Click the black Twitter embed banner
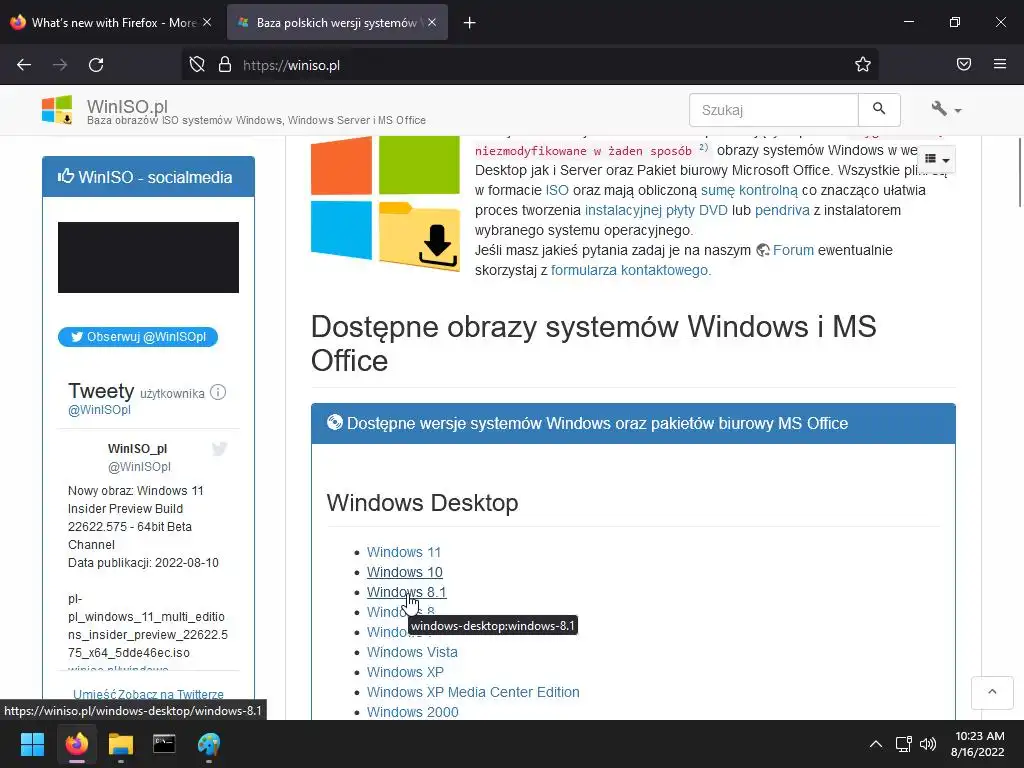This screenshot has height=768, width=1024. coord(148,257)
